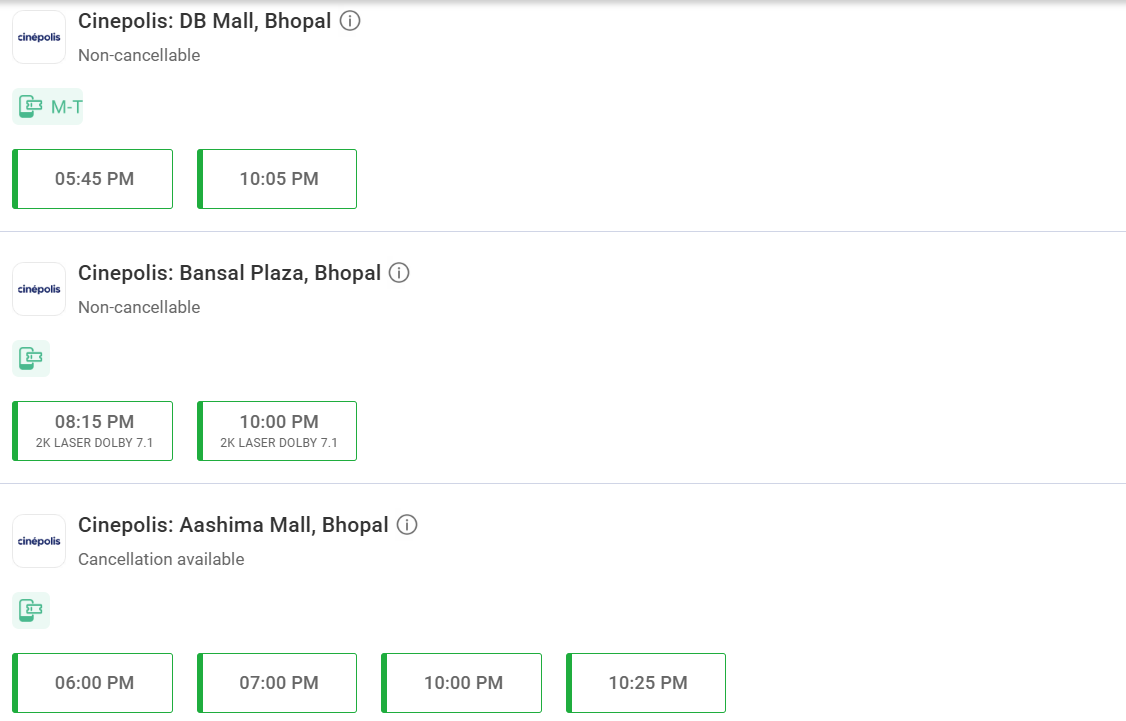The width and height of the screenshot is (1126, 721).
Task: Open info icon for Cinepolis DB Mall
Action: coord(350,21)
